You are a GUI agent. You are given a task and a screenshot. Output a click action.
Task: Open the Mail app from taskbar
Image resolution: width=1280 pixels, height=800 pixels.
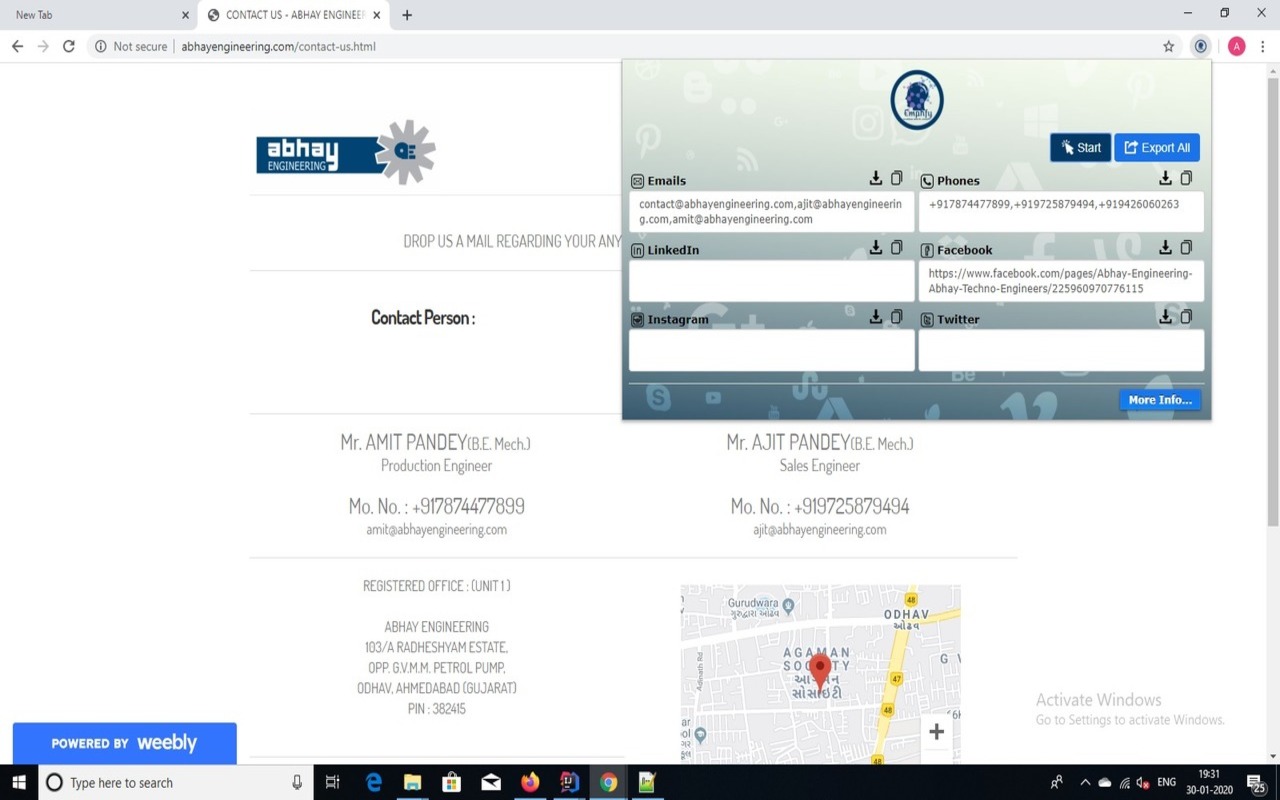[x=491, y=782]
